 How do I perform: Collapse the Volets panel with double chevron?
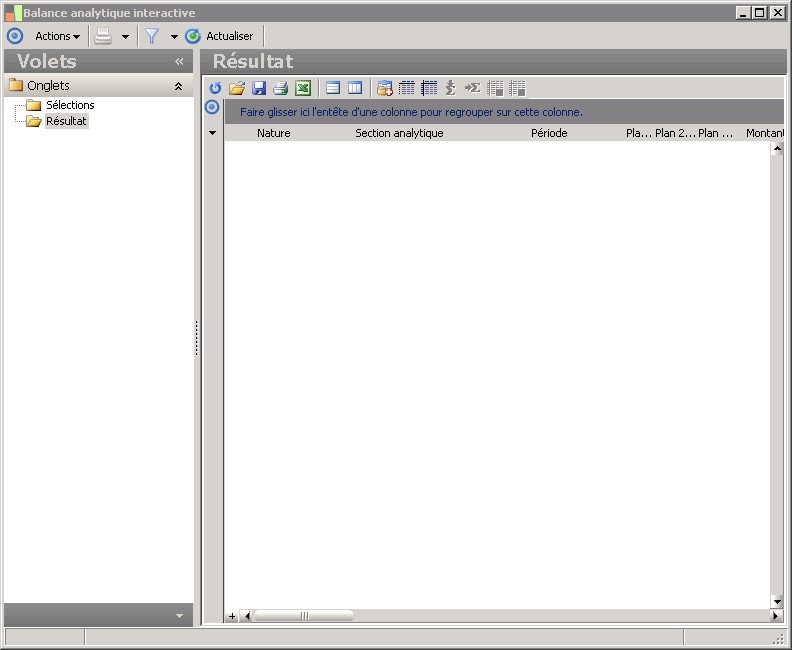tap(179, 62)
